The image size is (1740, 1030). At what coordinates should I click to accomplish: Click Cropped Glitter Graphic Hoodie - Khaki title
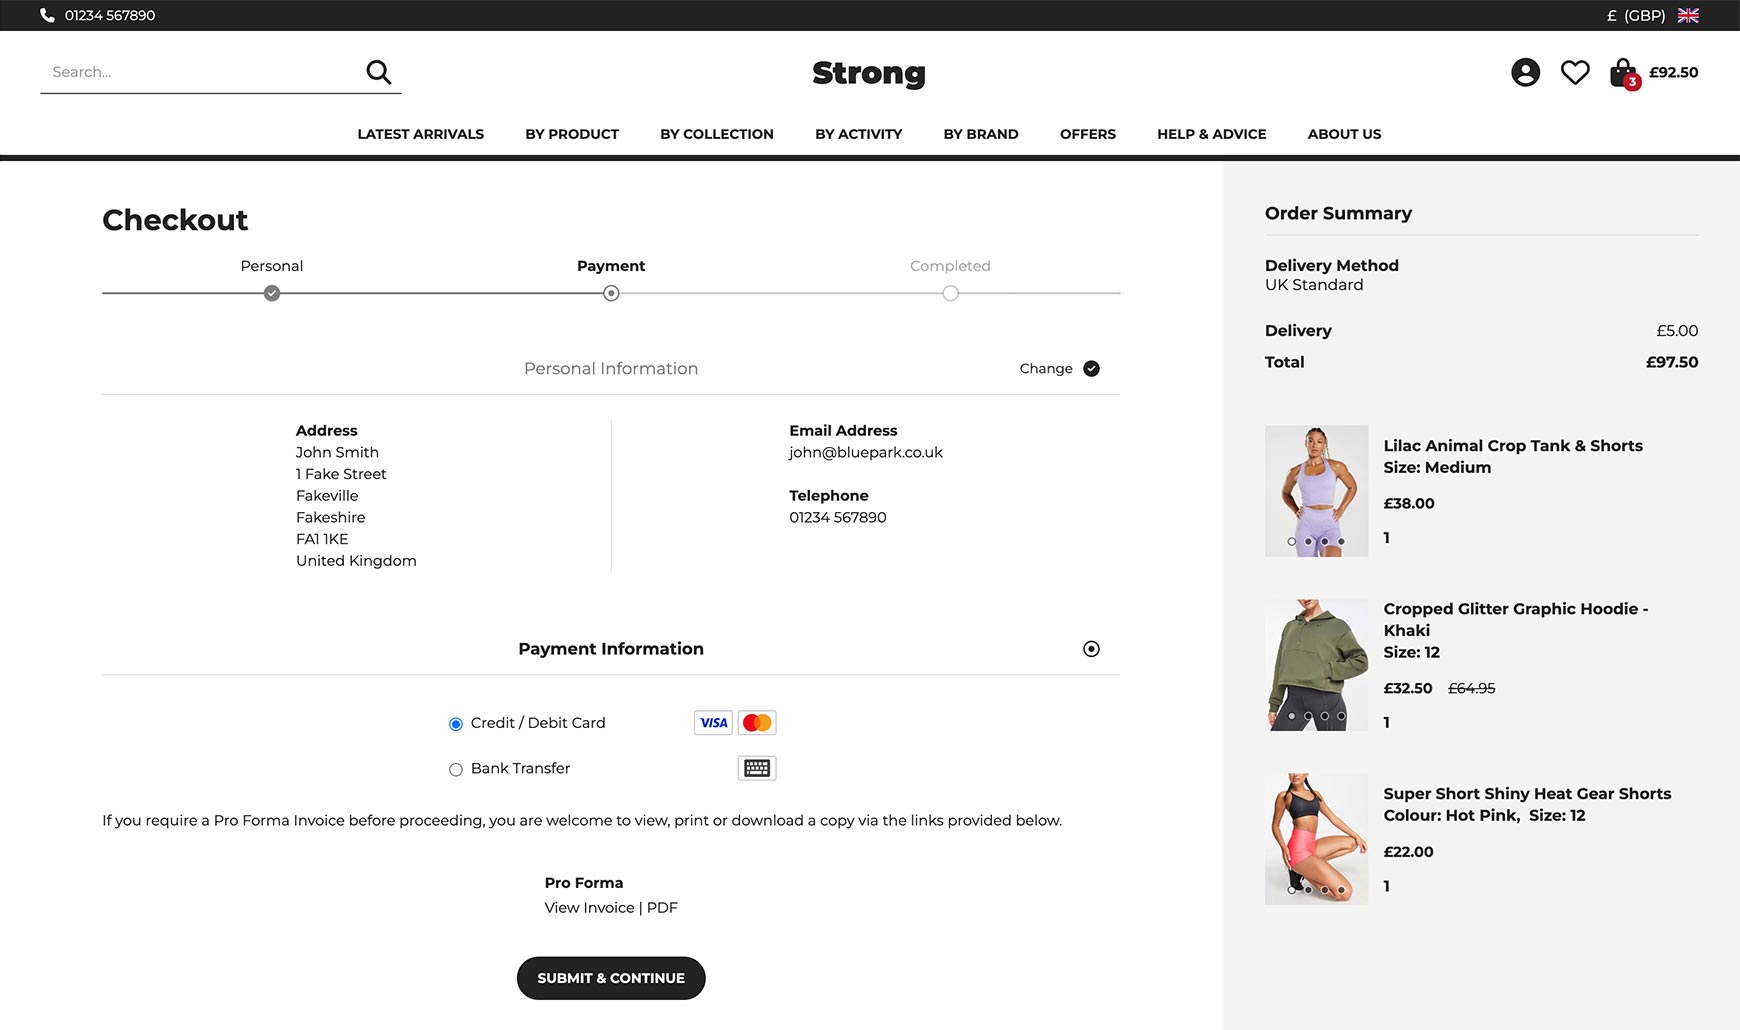coord(1515,619)
